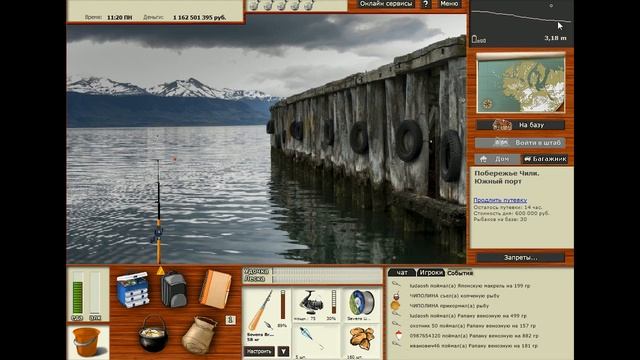Open the Онлайн сервисы menu
640x360 pixels.
click(x=385, y=4)
